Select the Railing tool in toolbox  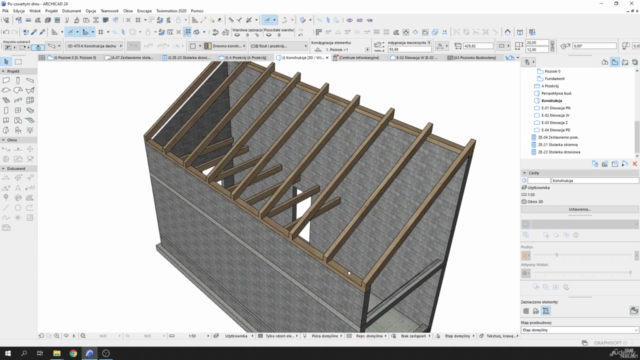pyautogui.click(x=18, y=100)
